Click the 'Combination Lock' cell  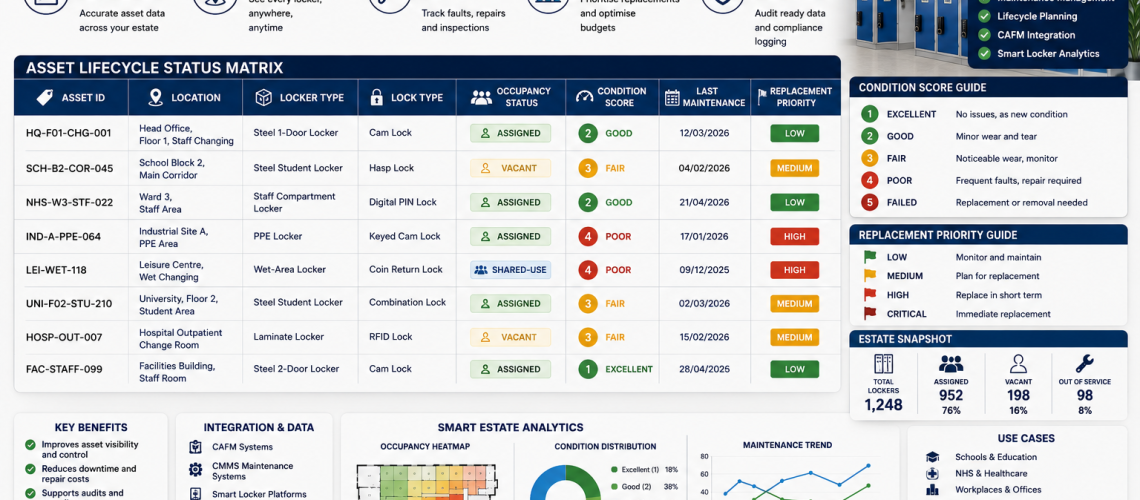click(407, 302)
